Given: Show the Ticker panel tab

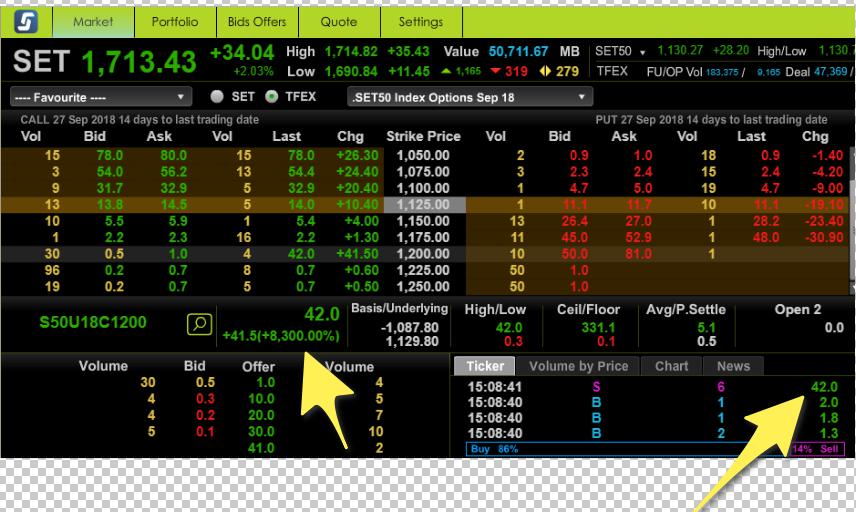Looking at the screenshot, I should pyautogui.click(x=485, y=366).
